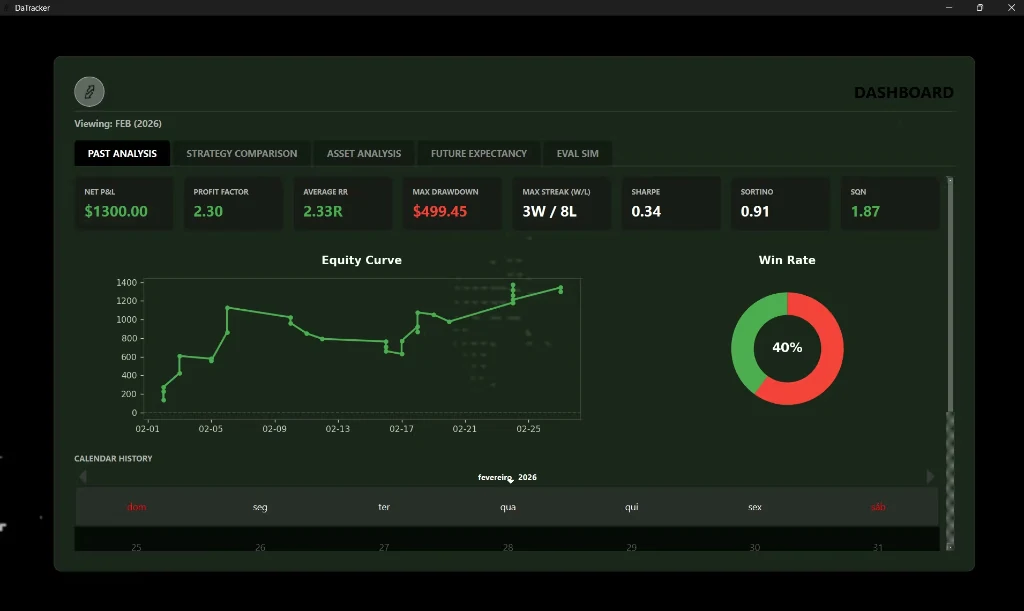Click the Sharpe ratio card
1024x611 pixels.
pos(671,203)
